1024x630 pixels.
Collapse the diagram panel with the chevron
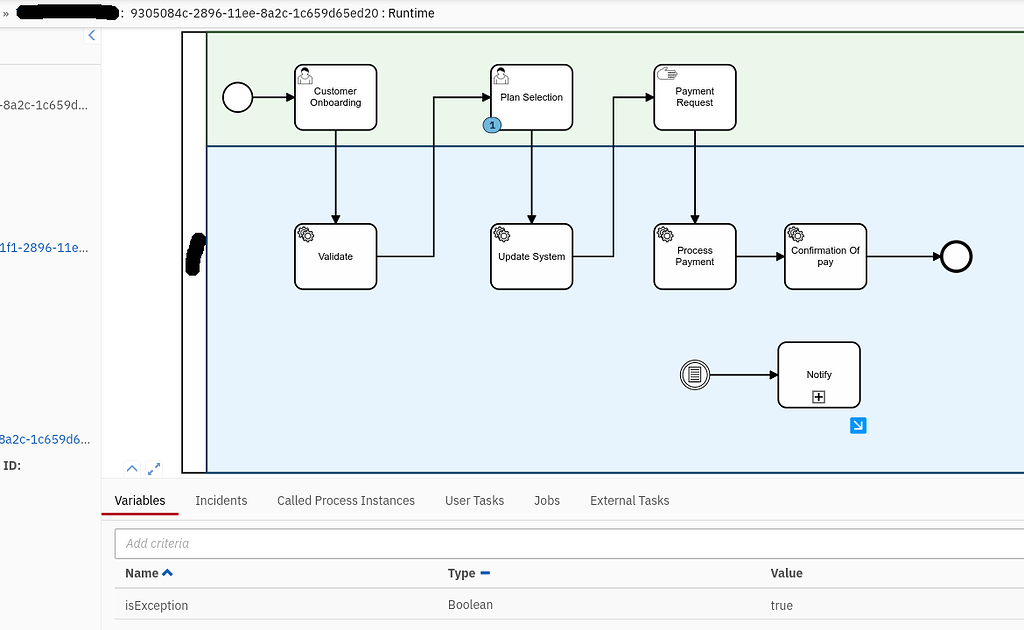click(x=131, y=468)
